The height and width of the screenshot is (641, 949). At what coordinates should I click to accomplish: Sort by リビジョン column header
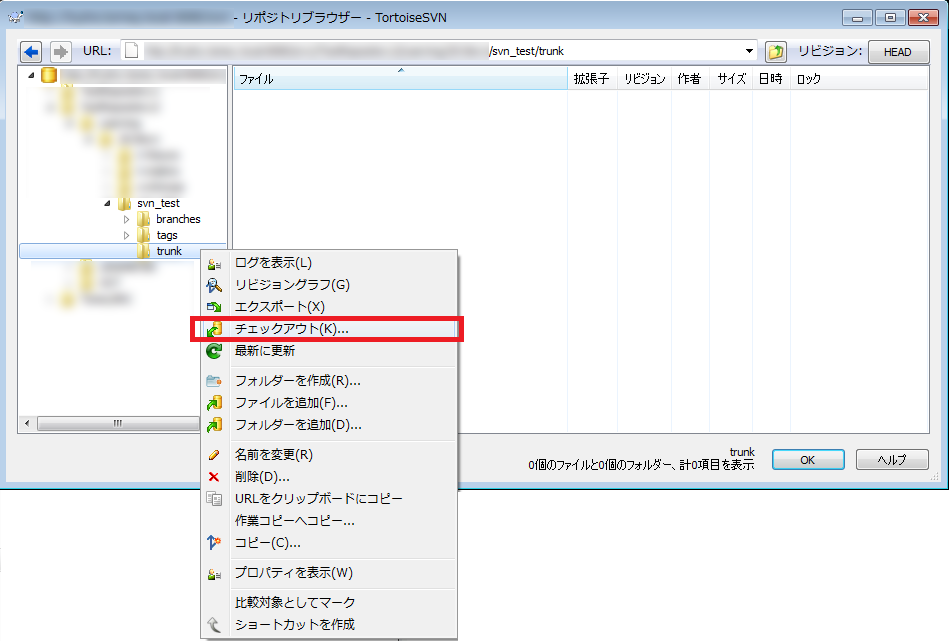point(645,79)
